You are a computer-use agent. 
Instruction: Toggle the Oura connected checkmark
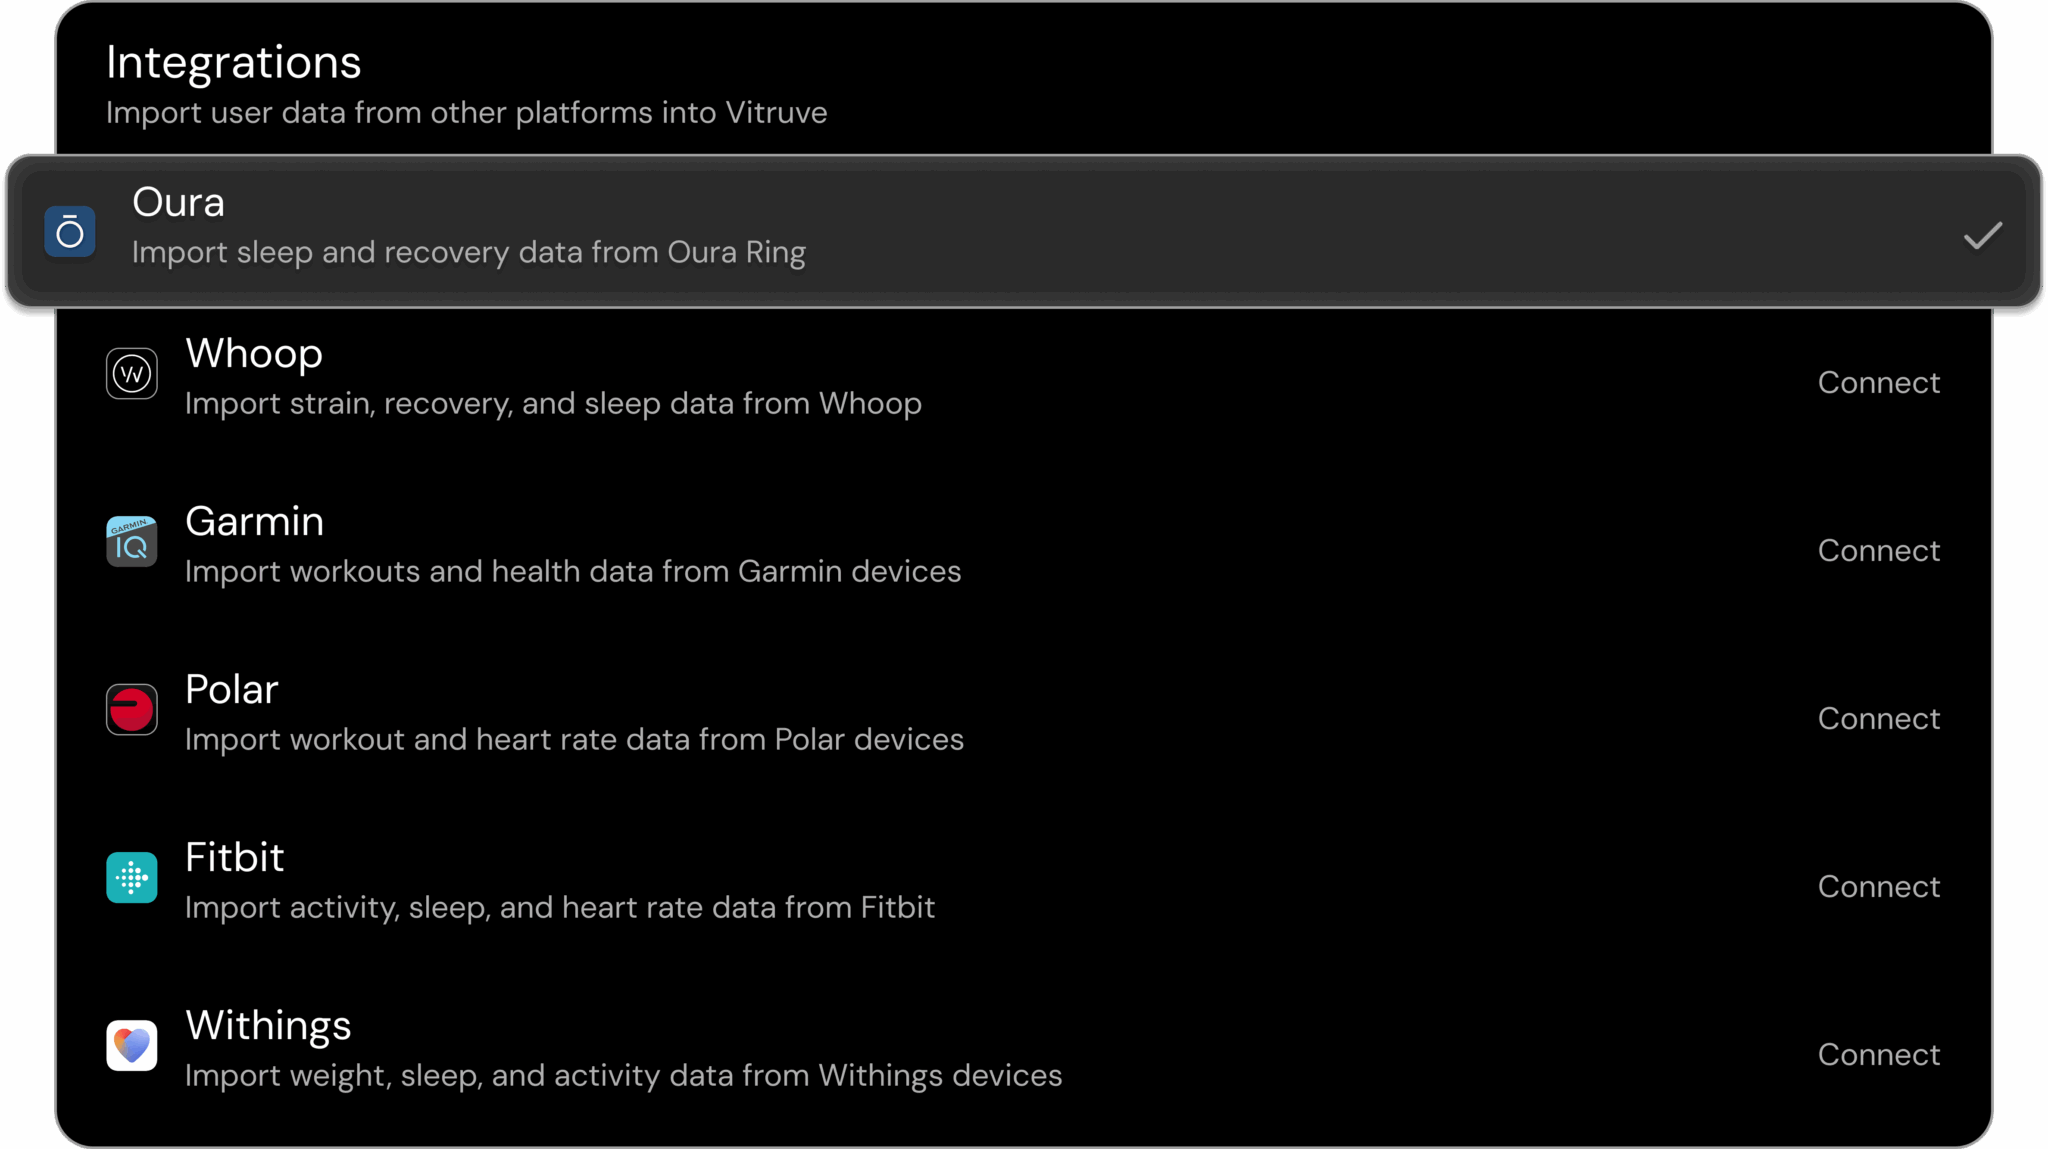pos(1982,236)
